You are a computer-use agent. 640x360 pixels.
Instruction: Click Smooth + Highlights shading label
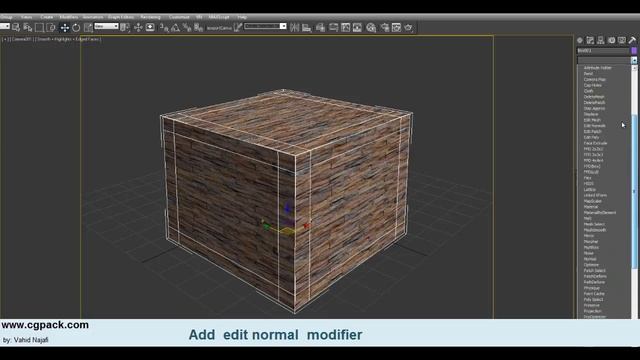[54, 39]
